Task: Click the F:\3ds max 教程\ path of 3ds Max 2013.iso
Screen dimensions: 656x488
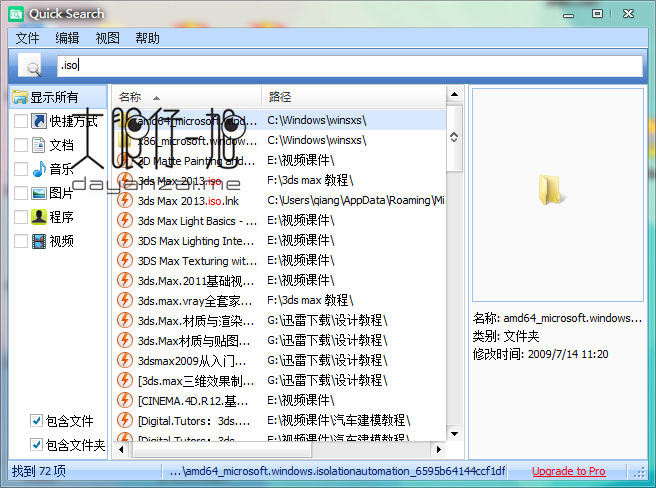Action: click(310, 180)
